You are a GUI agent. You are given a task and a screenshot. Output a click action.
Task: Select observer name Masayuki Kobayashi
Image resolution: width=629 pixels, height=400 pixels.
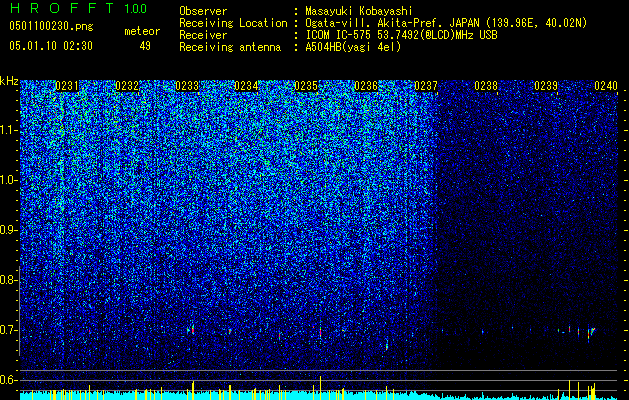click(359, 11)
